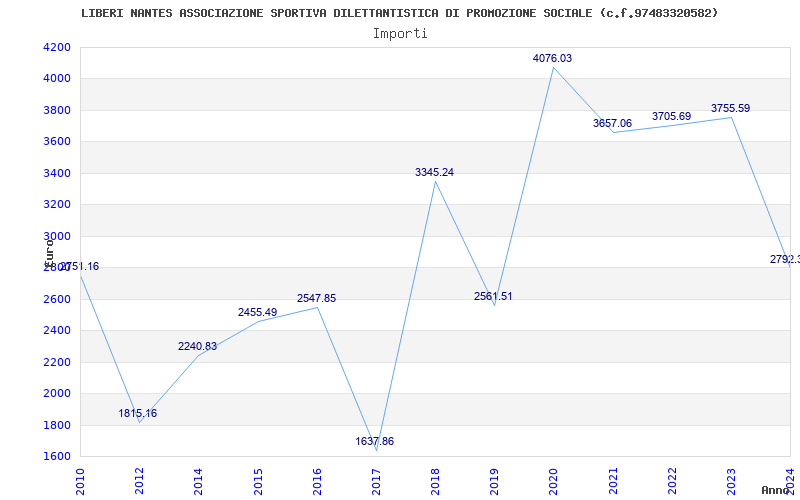Select the 3705.69 data label
800x500 pixels.
[x=671, y=116]
